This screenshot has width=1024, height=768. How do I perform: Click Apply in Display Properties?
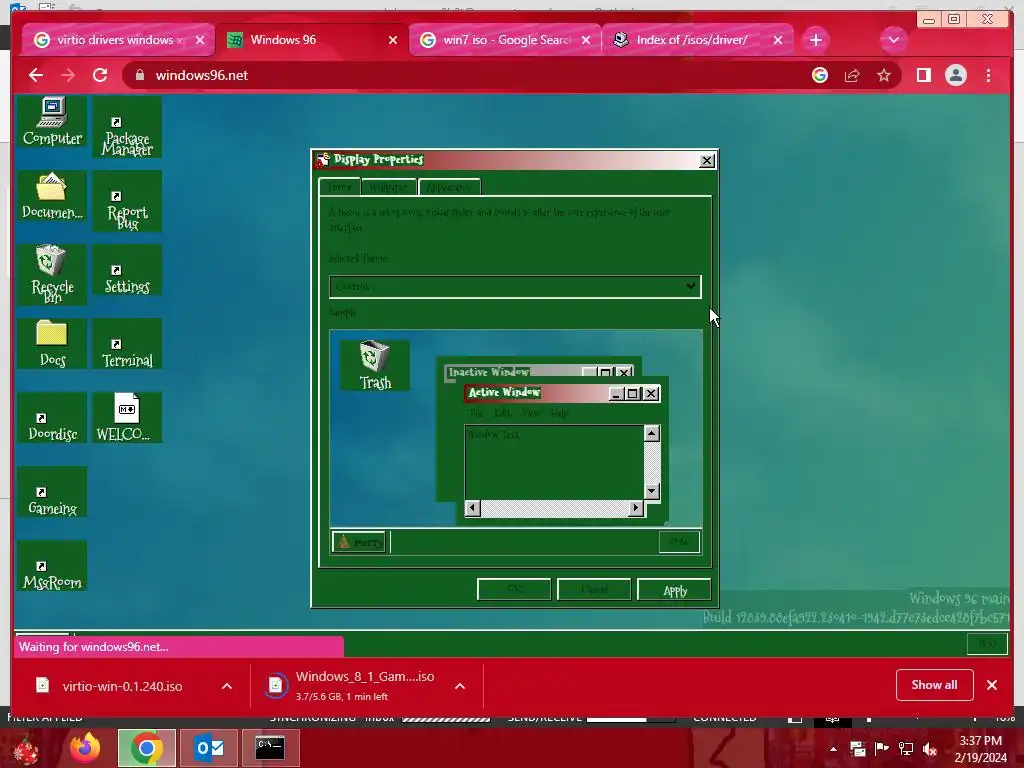pyautogui.click(x=674, y=590)
